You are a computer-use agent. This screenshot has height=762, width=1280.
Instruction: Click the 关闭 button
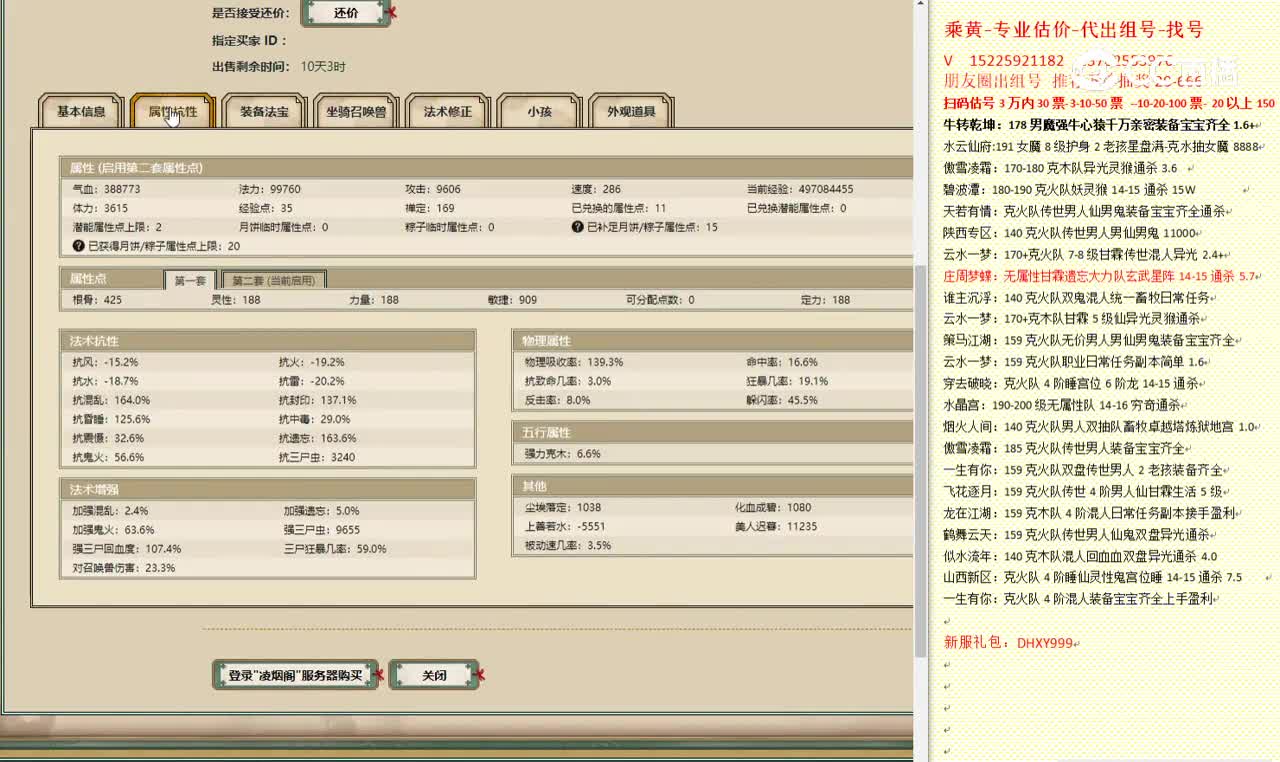(x=434, y=676)
